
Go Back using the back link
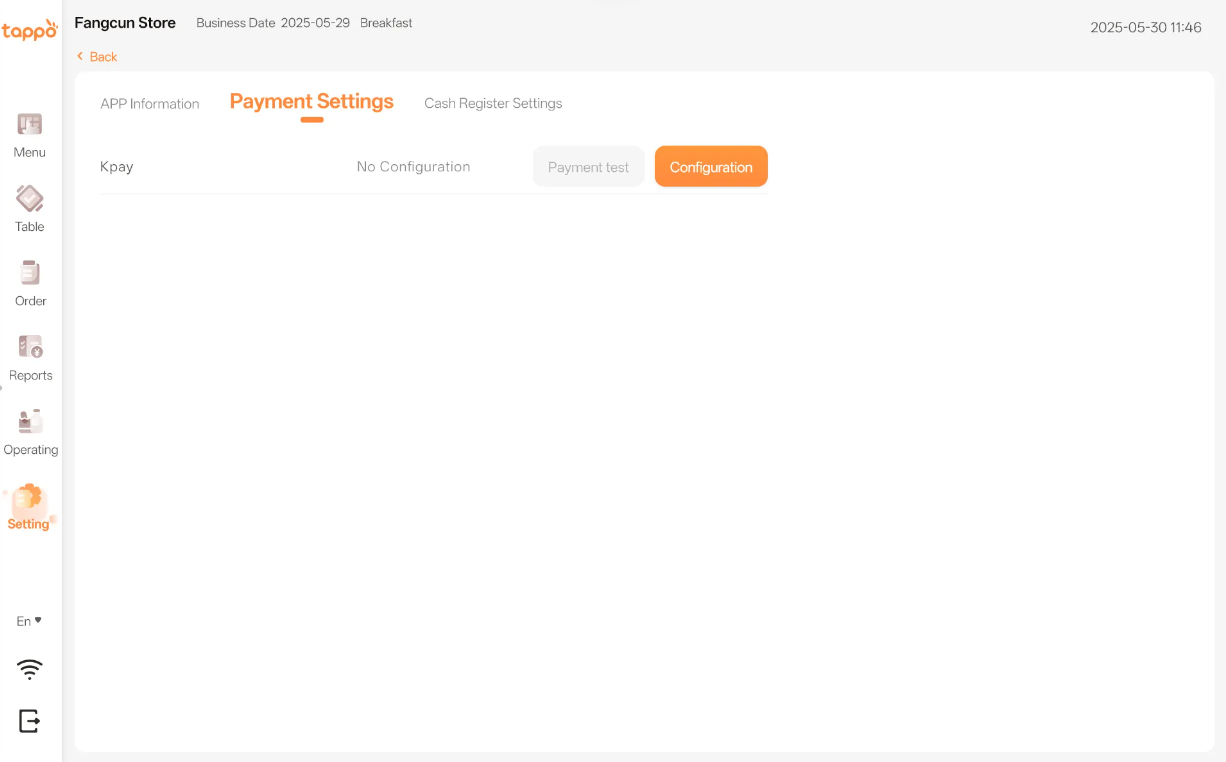[x=97, y=57]
